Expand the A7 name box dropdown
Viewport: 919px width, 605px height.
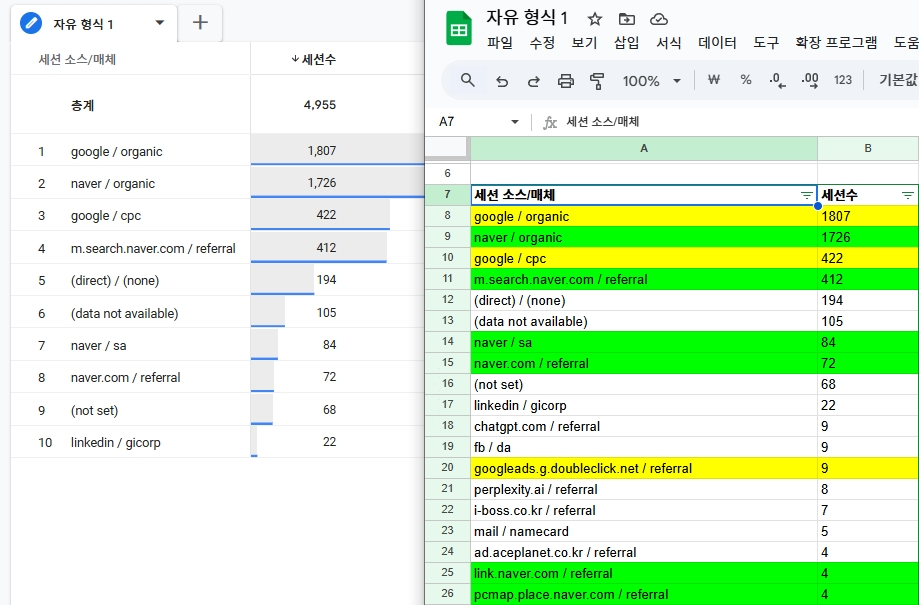click(515, 122)
